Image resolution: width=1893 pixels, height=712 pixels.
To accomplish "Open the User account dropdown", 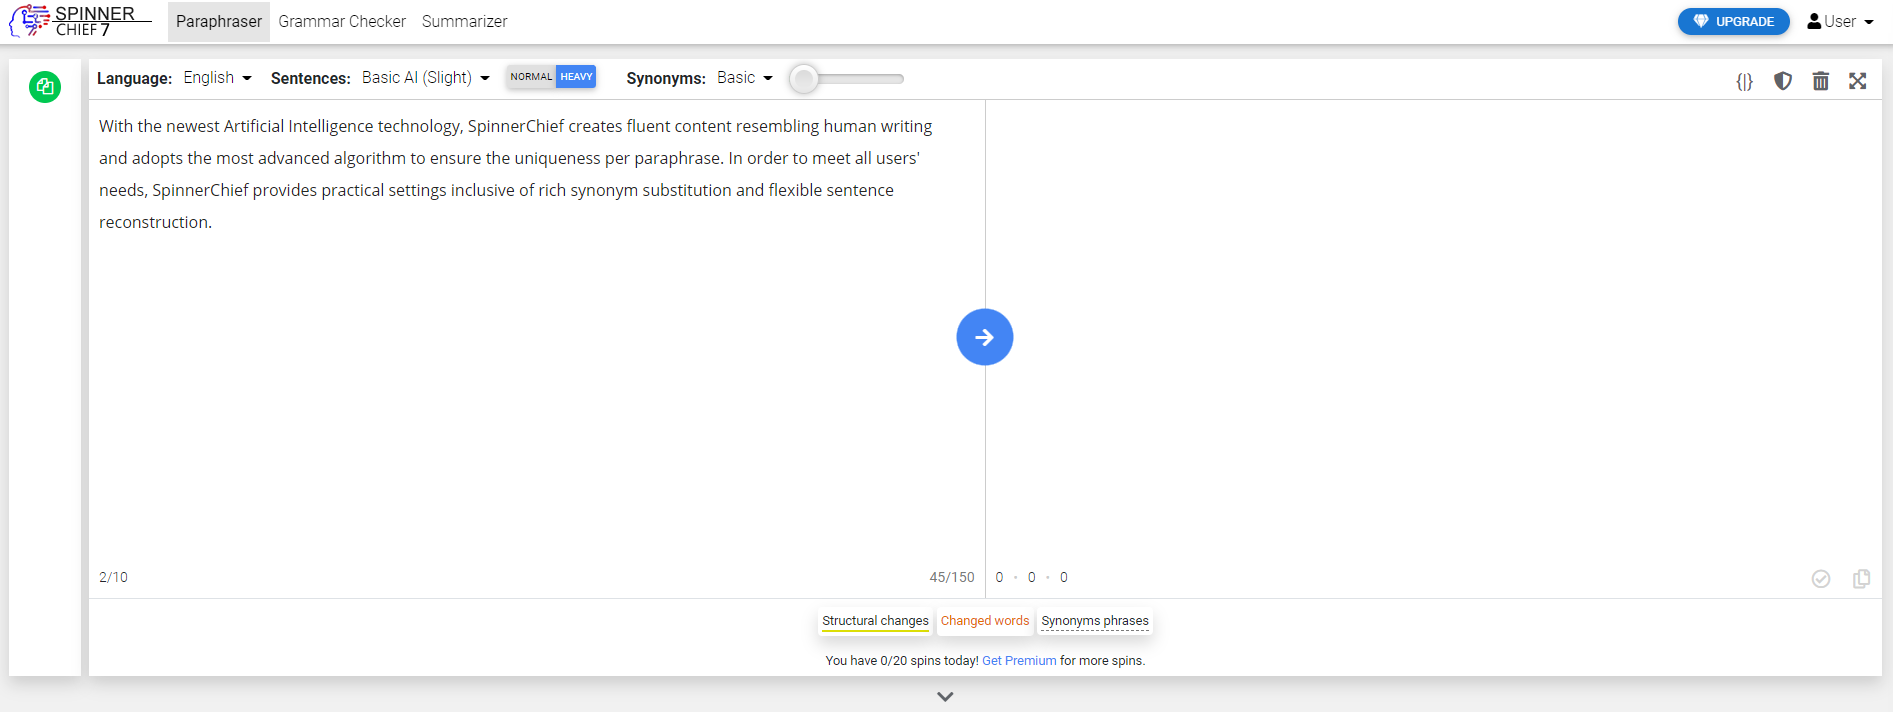I will [1840, 21].
